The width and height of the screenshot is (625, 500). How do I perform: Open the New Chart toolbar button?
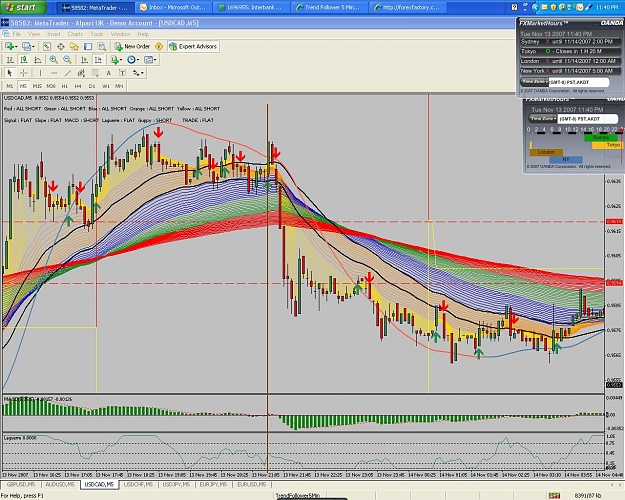point(9,47)
